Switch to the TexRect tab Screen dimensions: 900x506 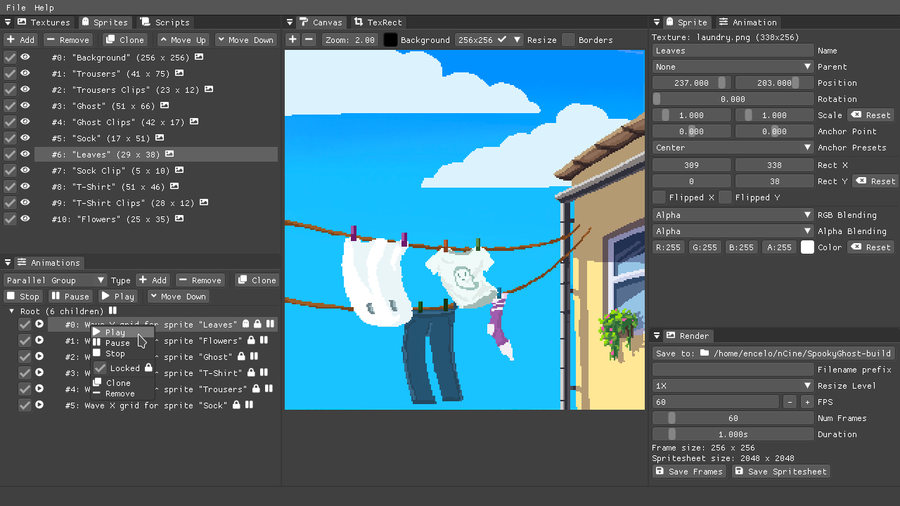pyautogui.click(x=378, y=22)
